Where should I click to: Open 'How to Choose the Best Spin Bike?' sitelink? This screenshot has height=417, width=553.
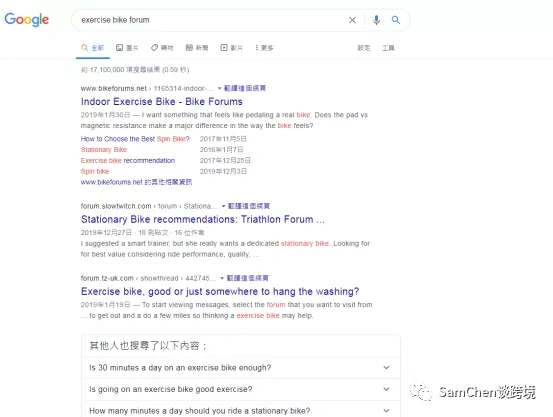pyautogui.click(x=135, y=139)
